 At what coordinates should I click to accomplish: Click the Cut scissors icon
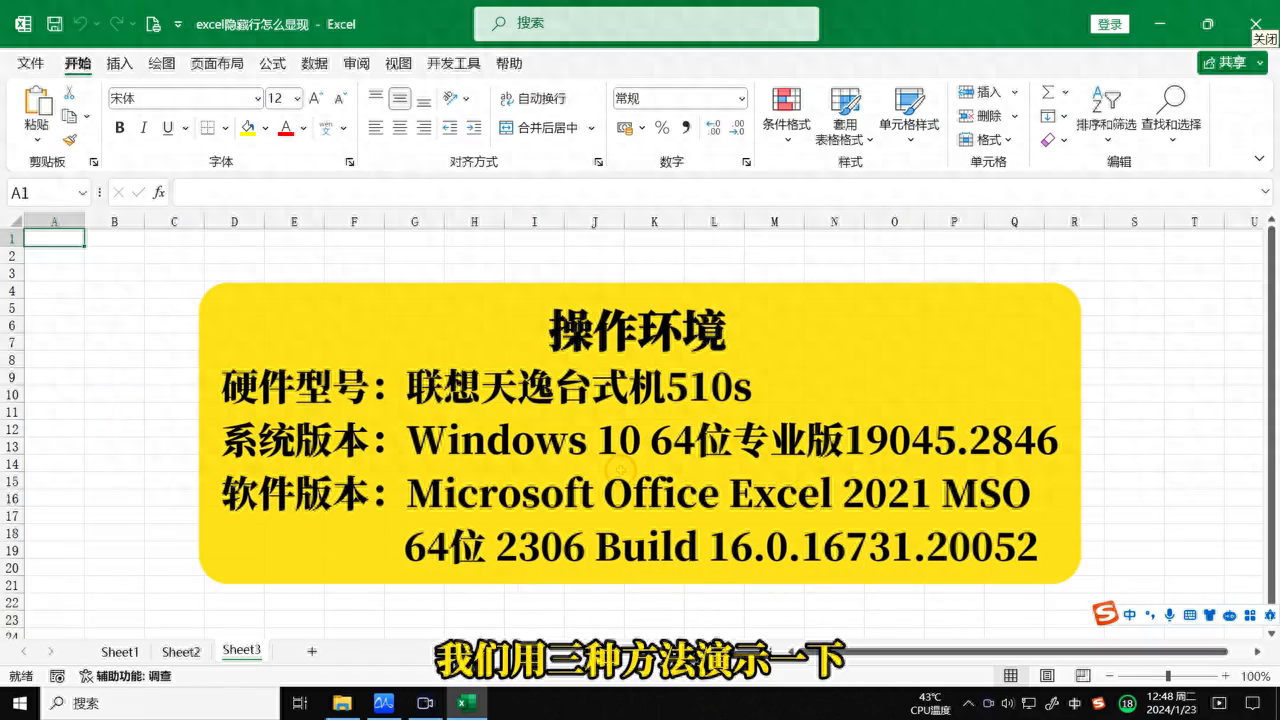[x=69, y=92]
